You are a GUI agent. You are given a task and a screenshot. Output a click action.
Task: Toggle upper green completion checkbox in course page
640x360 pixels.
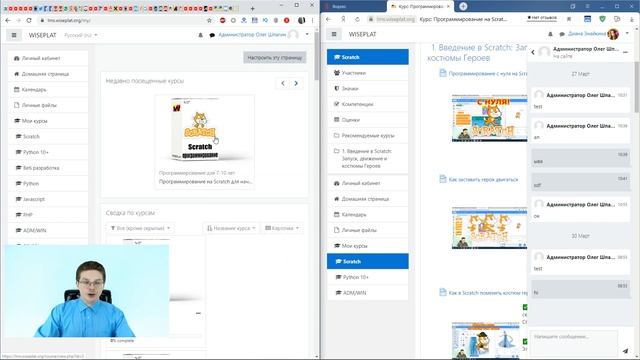(524, 307)
